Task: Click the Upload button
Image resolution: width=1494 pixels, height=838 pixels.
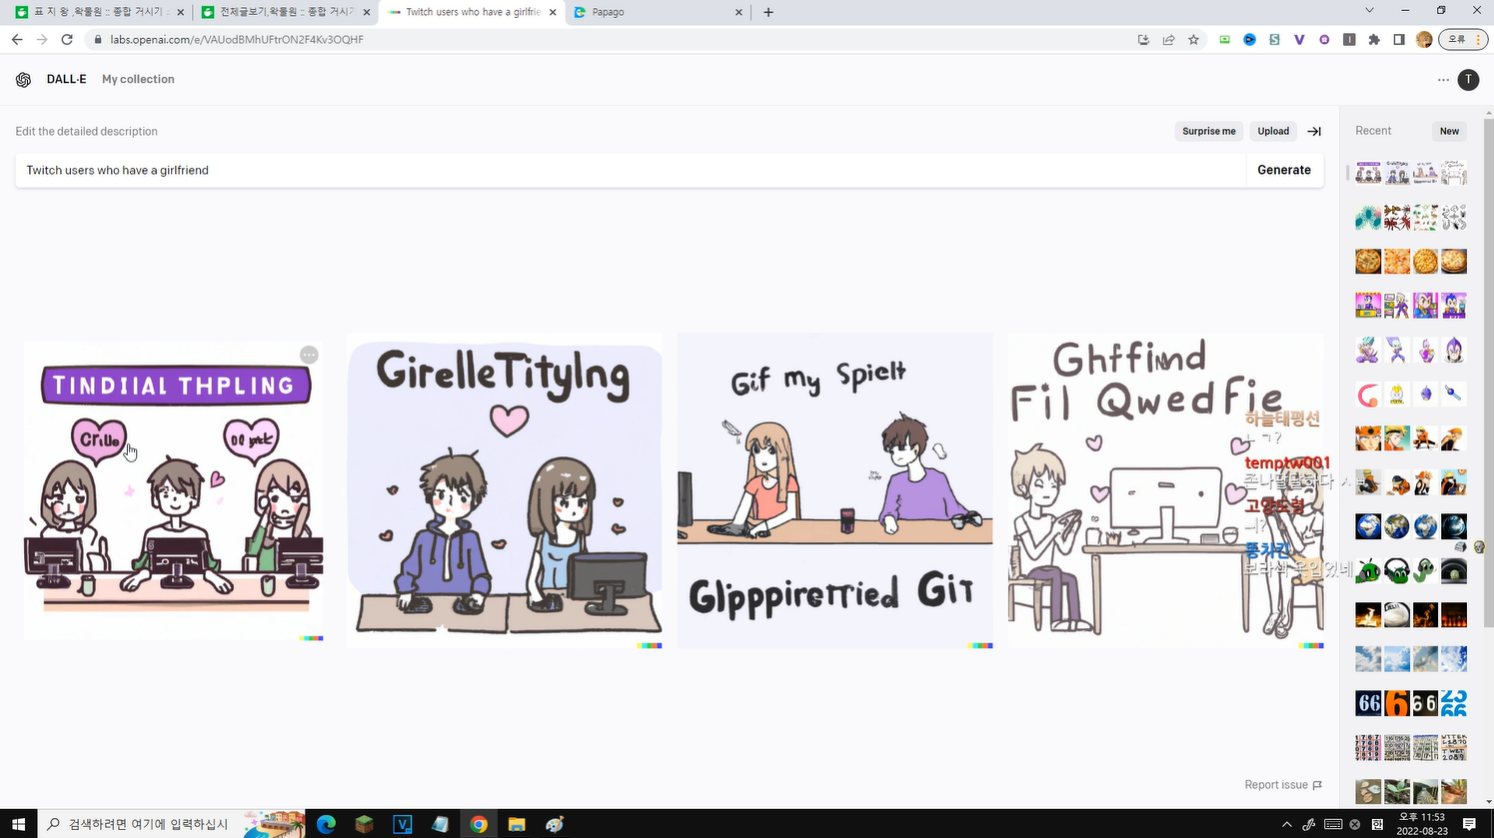Action: pos(1273,131)
